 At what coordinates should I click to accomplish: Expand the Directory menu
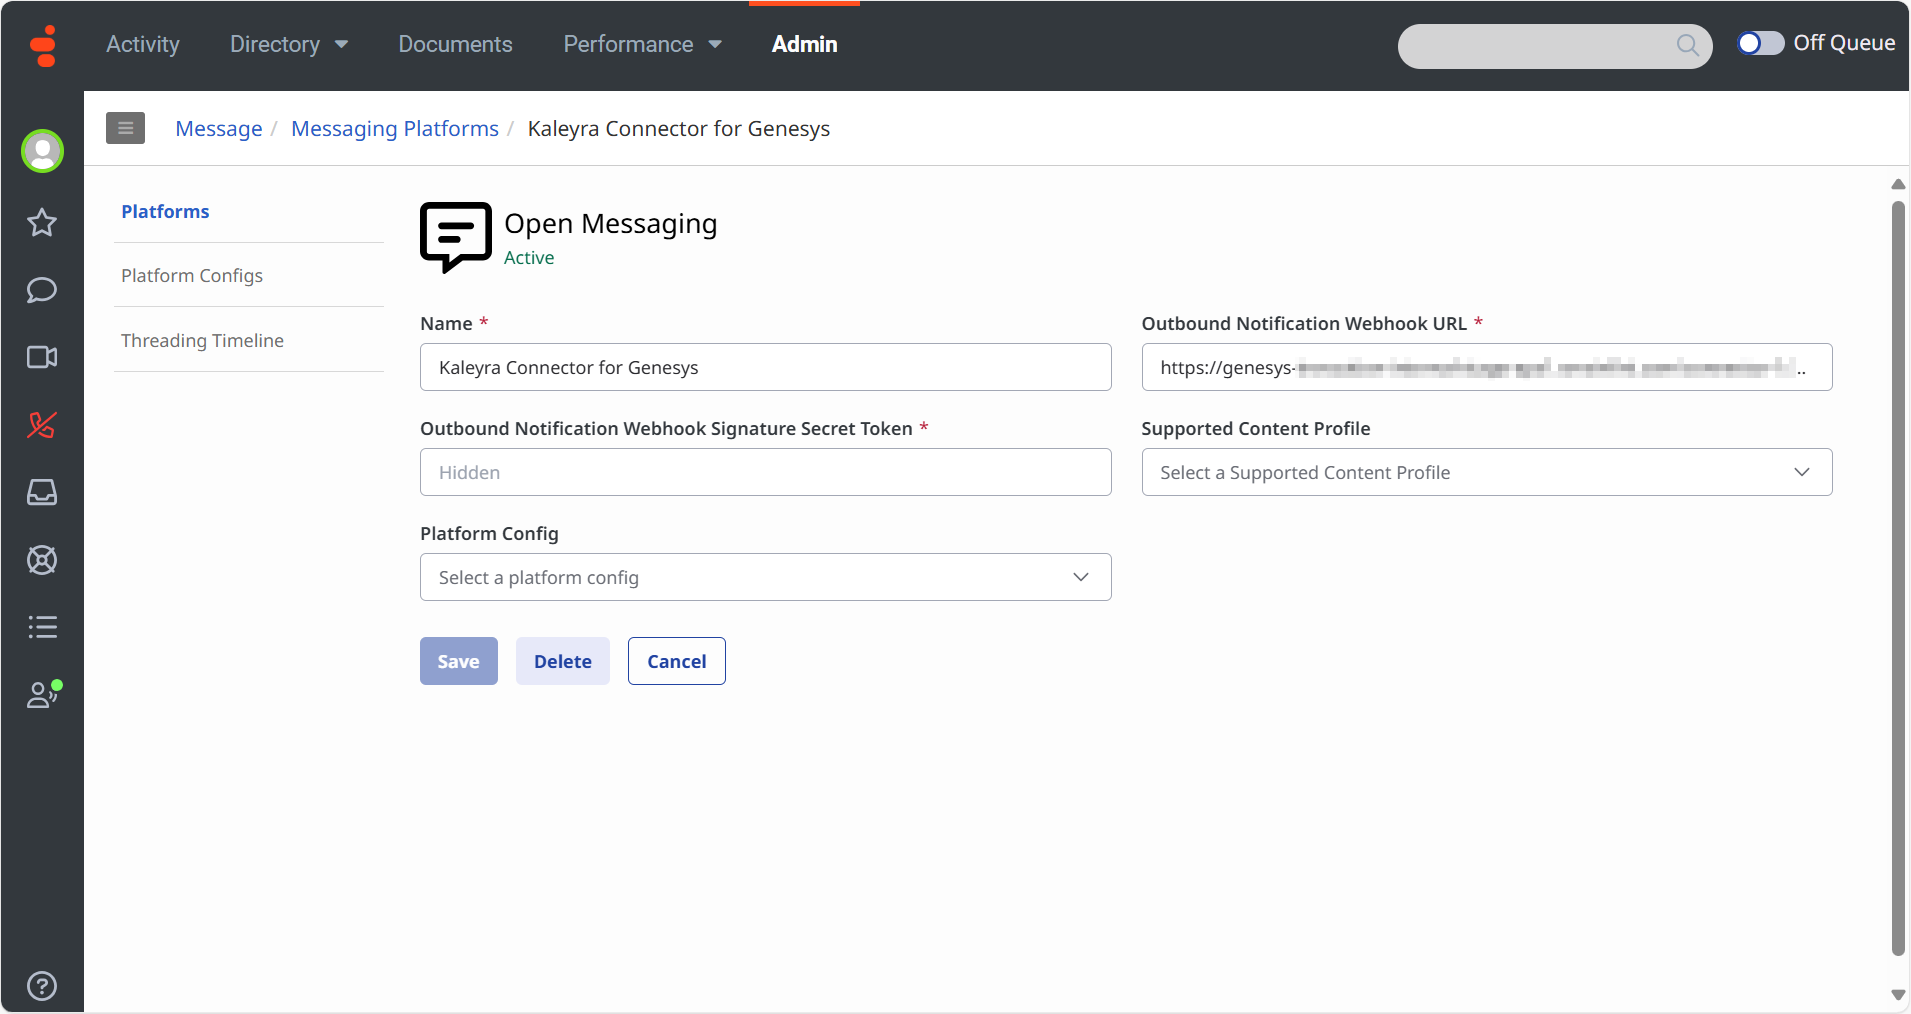289,44
